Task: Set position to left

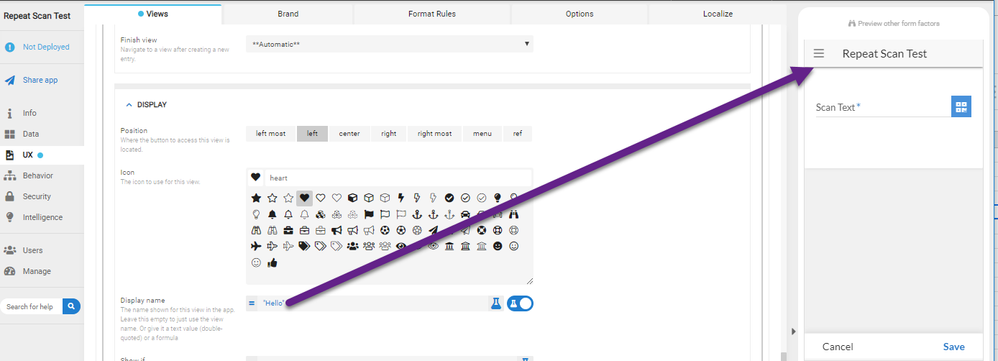Action: pyautogui.click(x=312, y=134)
